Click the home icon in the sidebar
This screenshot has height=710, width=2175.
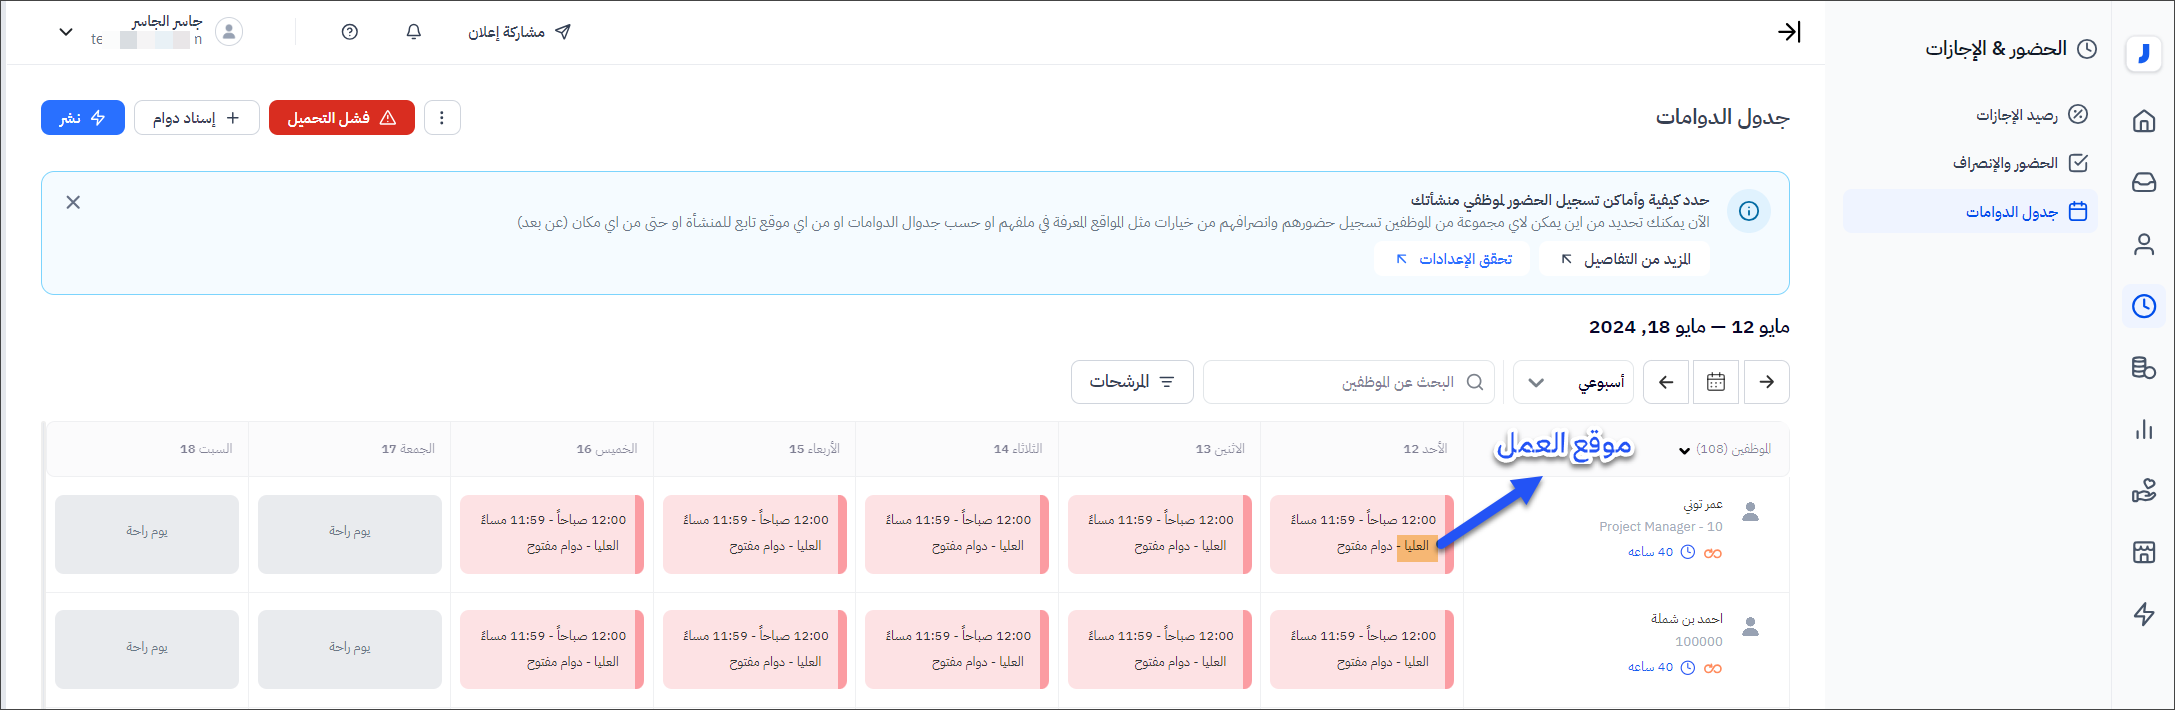[2143, 122]
